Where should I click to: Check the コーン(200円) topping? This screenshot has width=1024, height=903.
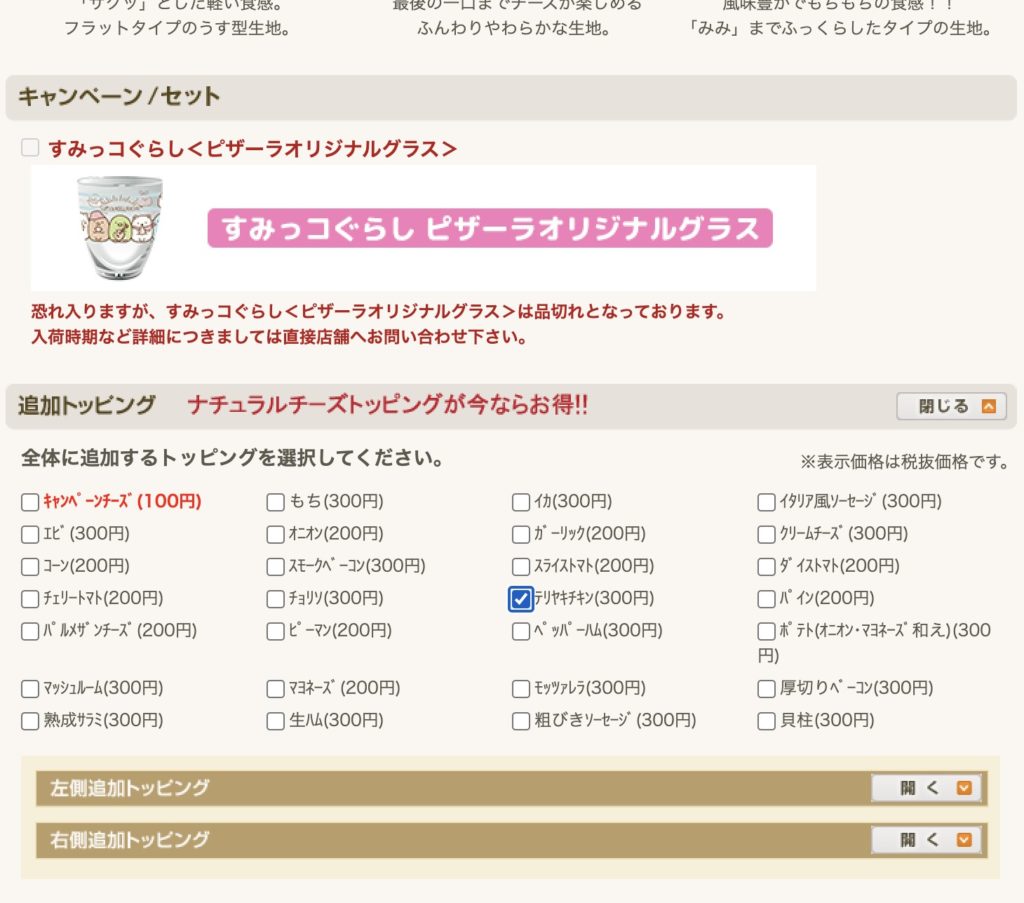point(30,567)
